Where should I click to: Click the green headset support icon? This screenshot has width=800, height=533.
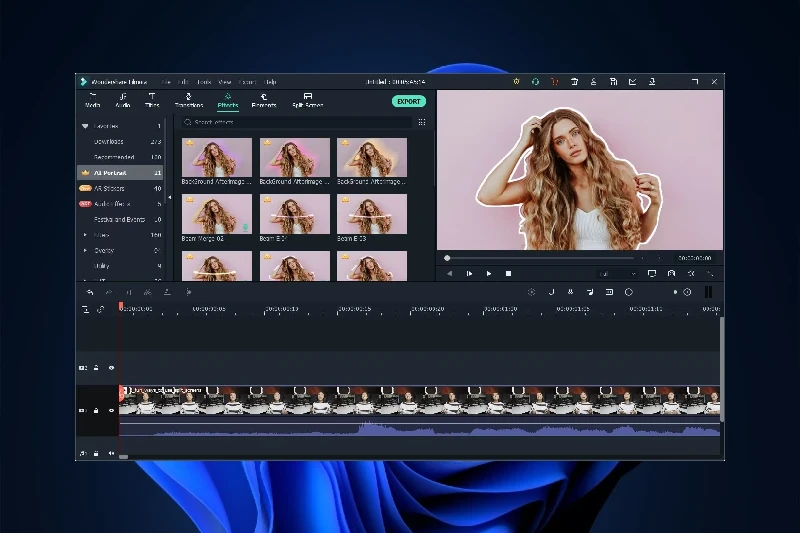click(x=535, y=82)
